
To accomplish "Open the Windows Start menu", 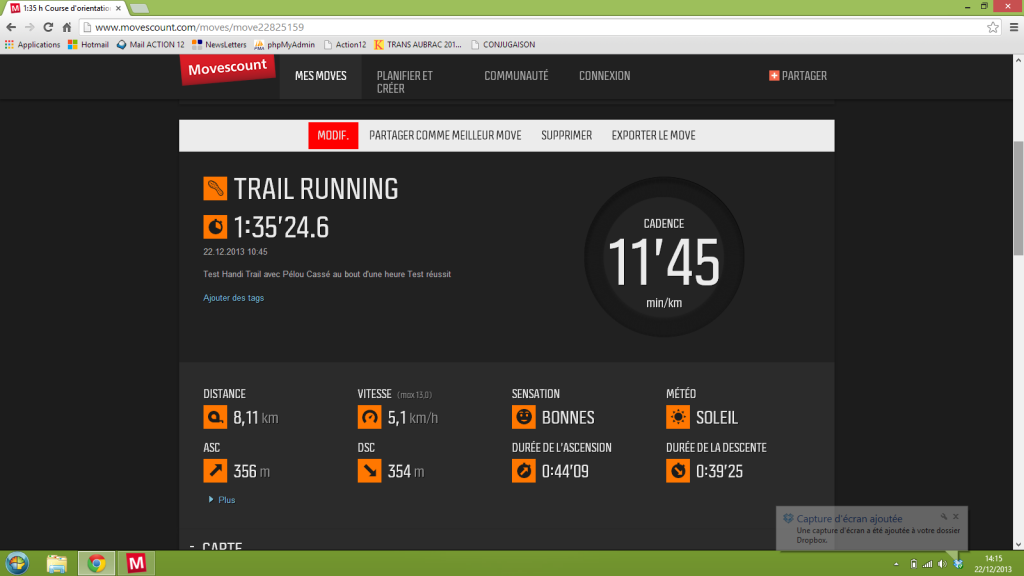I will [17, 563].
